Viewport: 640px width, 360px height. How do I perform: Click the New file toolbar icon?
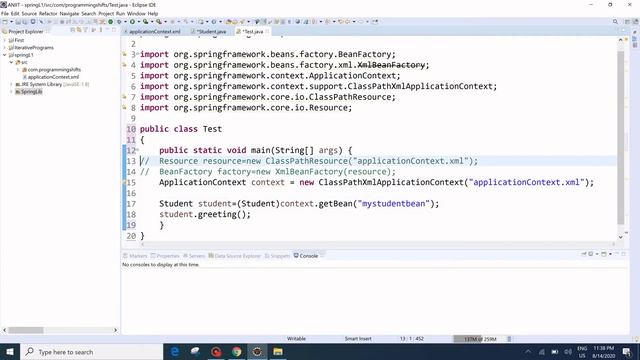5,22
